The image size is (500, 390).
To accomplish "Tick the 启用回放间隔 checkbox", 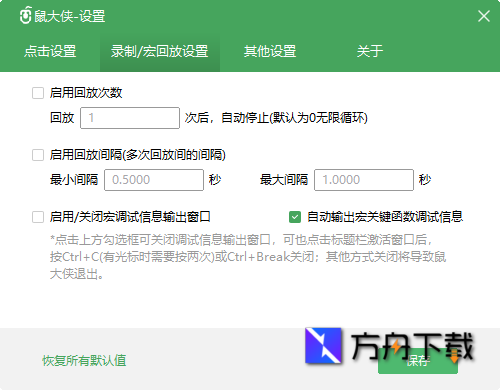I will (x=38, y=155).
